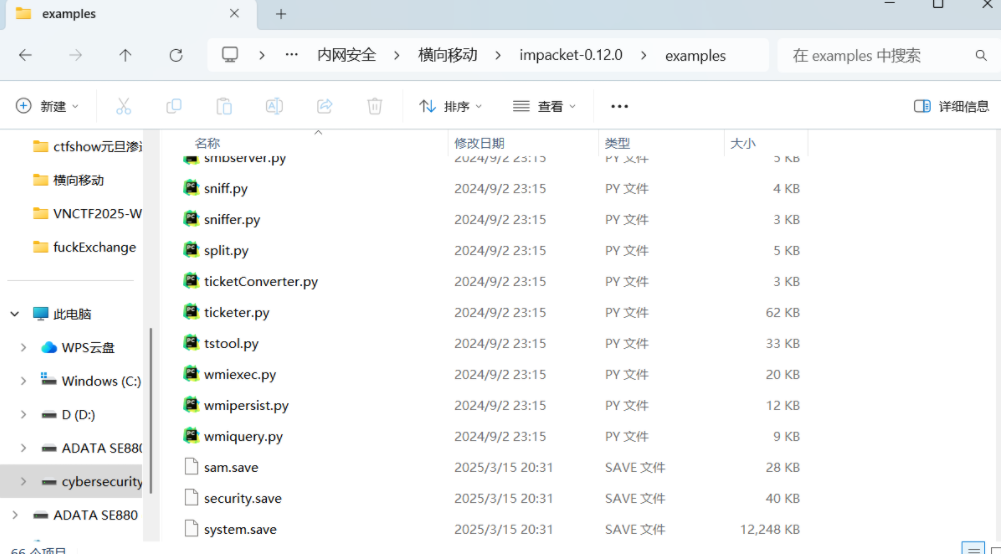1001x560 pixels.
Task: Select the examples tab
Action: (x=131, y=14)
